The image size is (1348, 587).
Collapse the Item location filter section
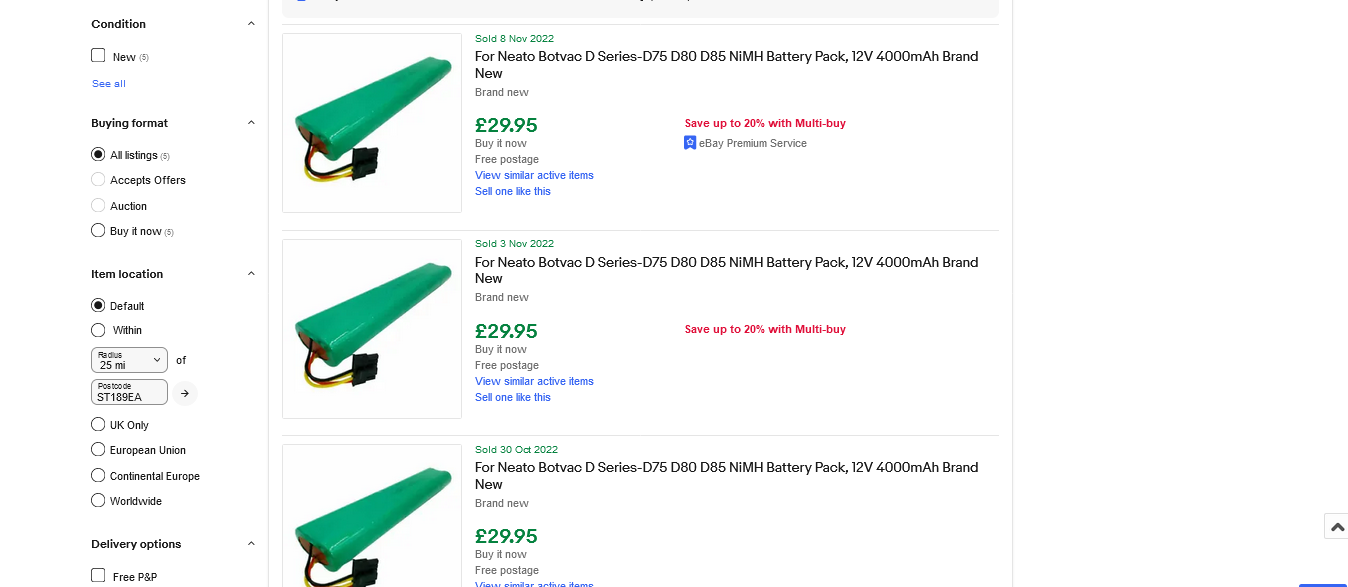pyautogui.click(x=251, y=274)
